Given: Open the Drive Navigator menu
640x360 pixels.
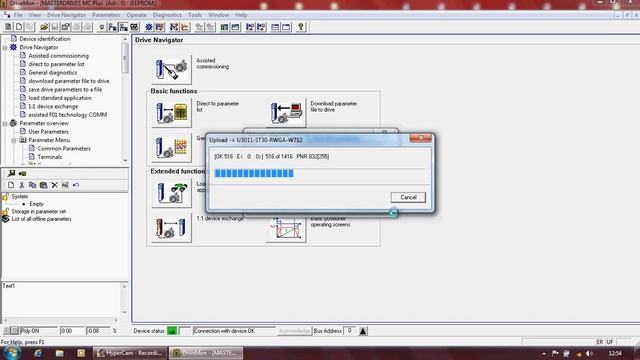Looking at the screenshot, I should tap(67, 15).
